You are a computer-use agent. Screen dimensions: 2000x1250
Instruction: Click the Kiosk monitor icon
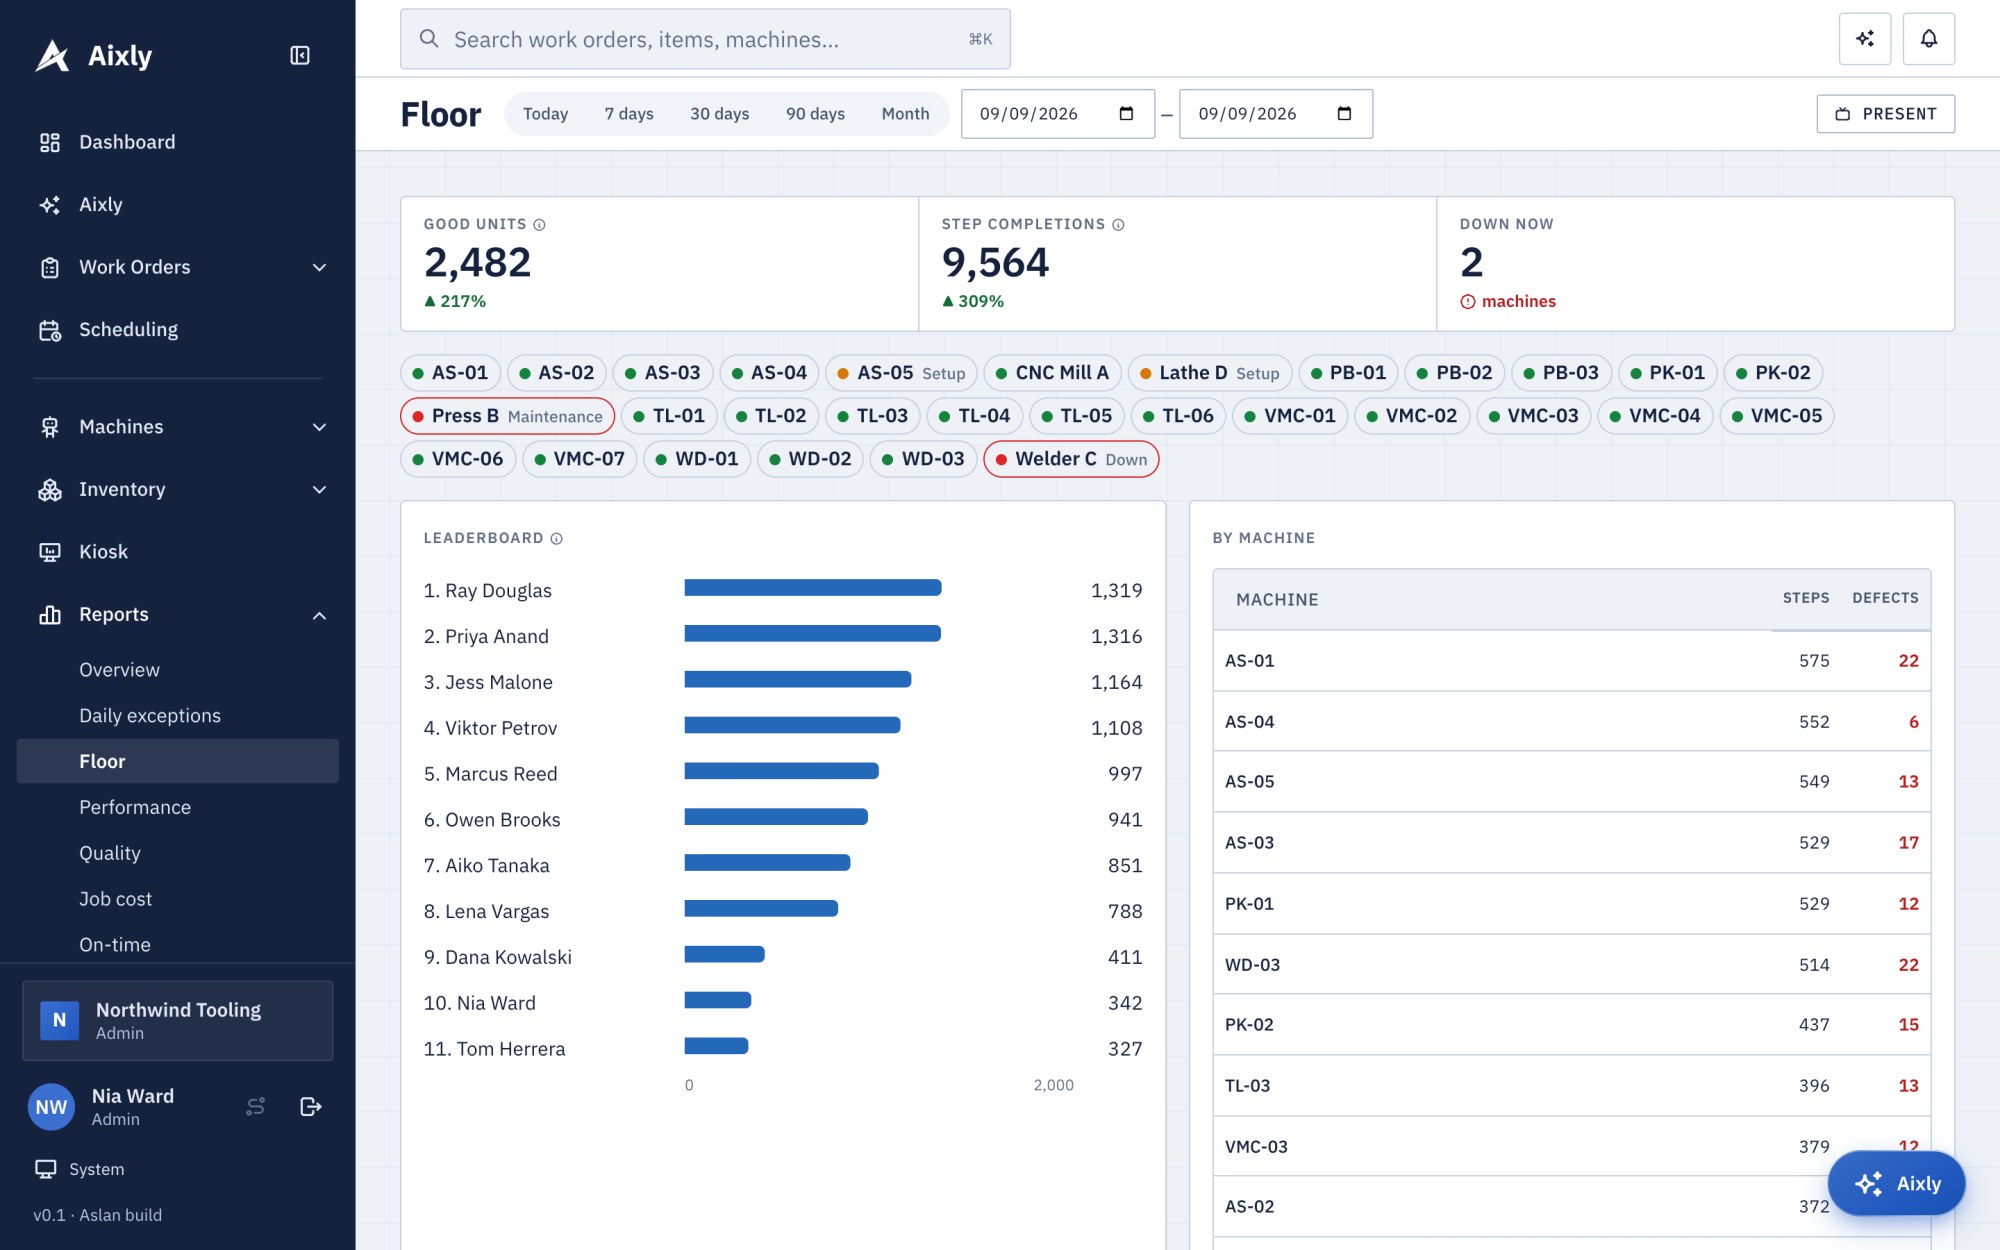(x=50, y=552)
